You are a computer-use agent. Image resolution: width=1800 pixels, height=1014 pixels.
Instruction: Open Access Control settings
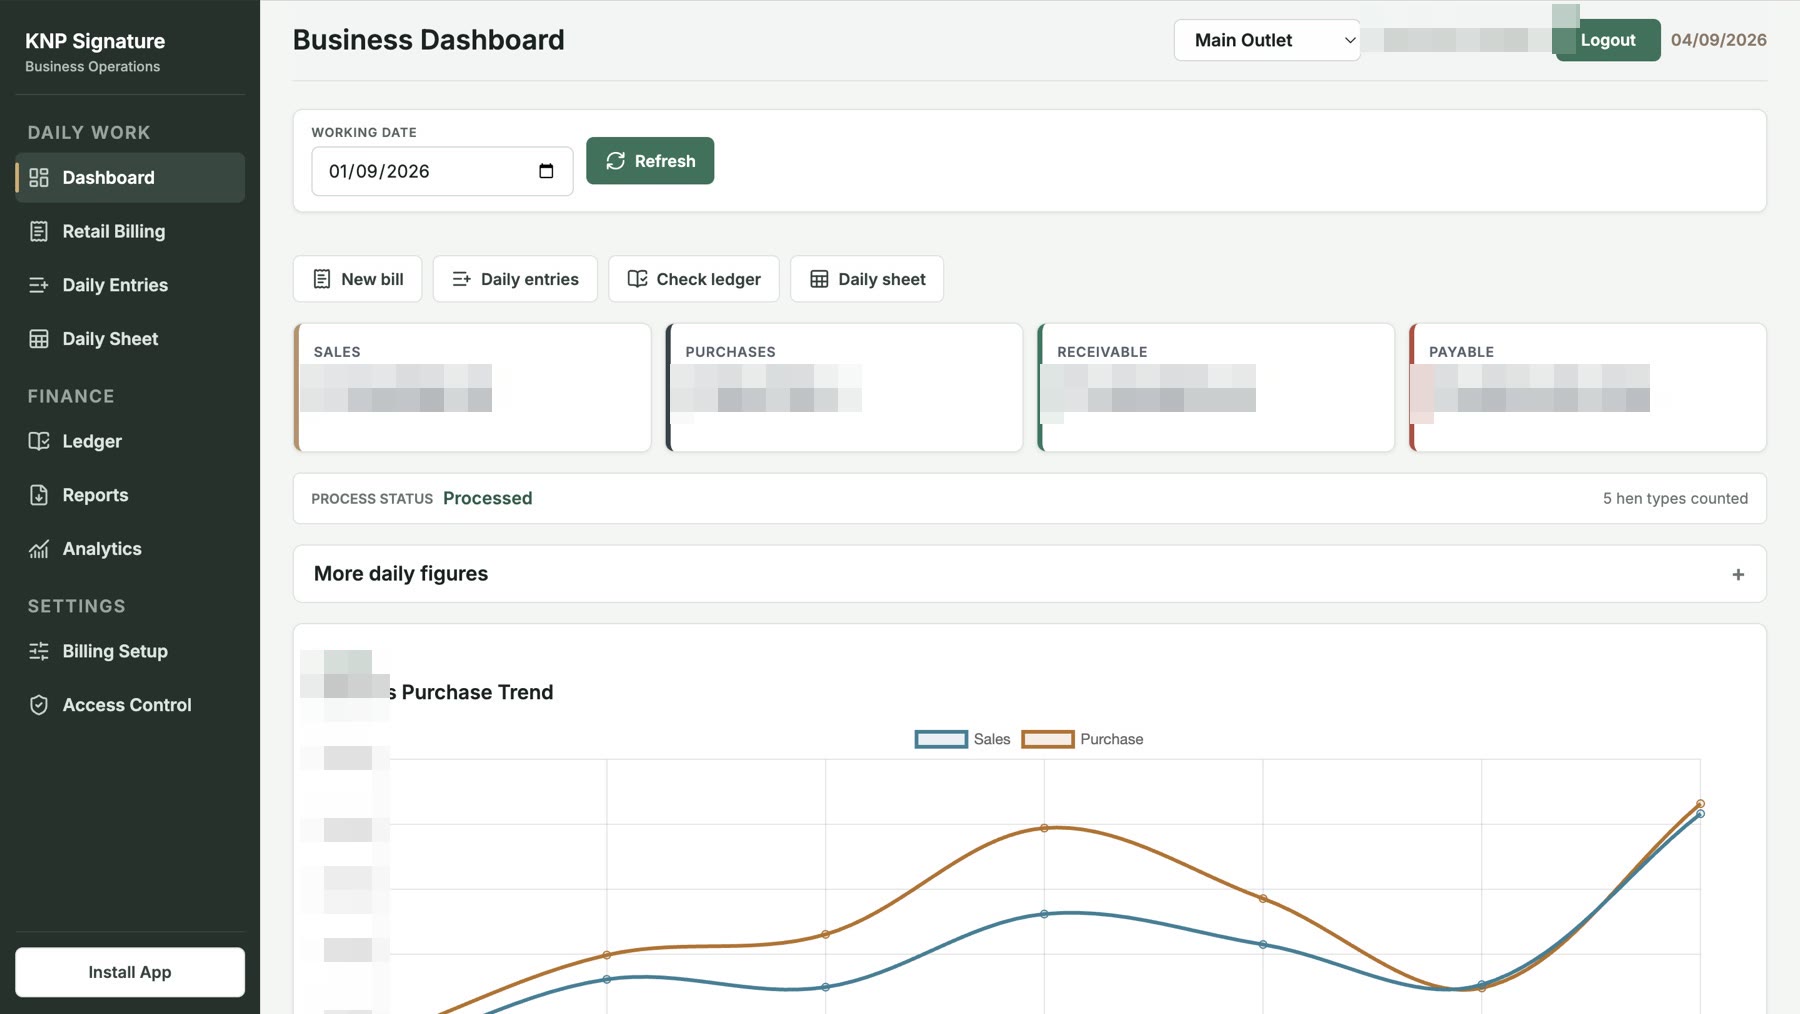point(130,705)
